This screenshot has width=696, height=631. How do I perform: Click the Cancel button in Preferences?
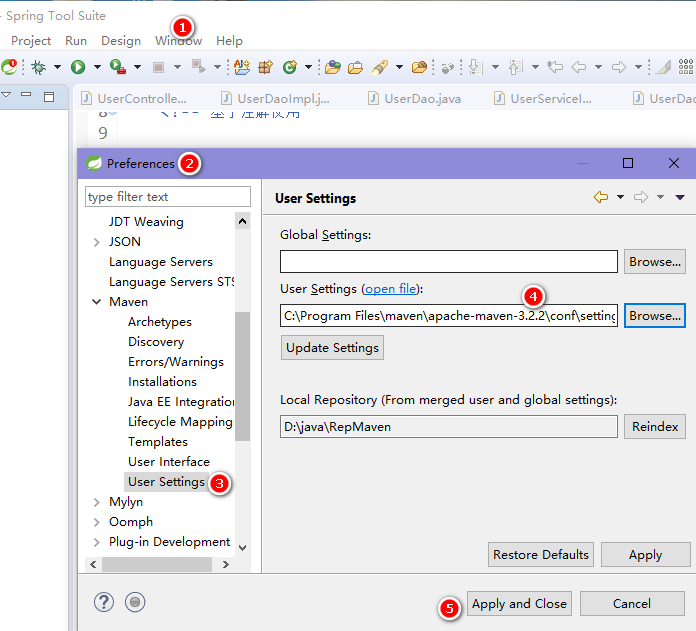point(632,603)
